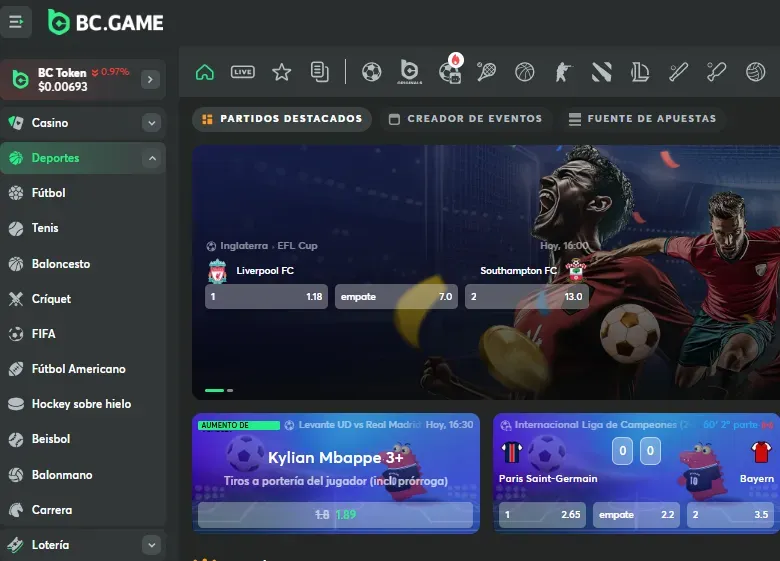Open the sidebar hamburger menu
This screenshot has height=561, width=780.
[16, 21]
